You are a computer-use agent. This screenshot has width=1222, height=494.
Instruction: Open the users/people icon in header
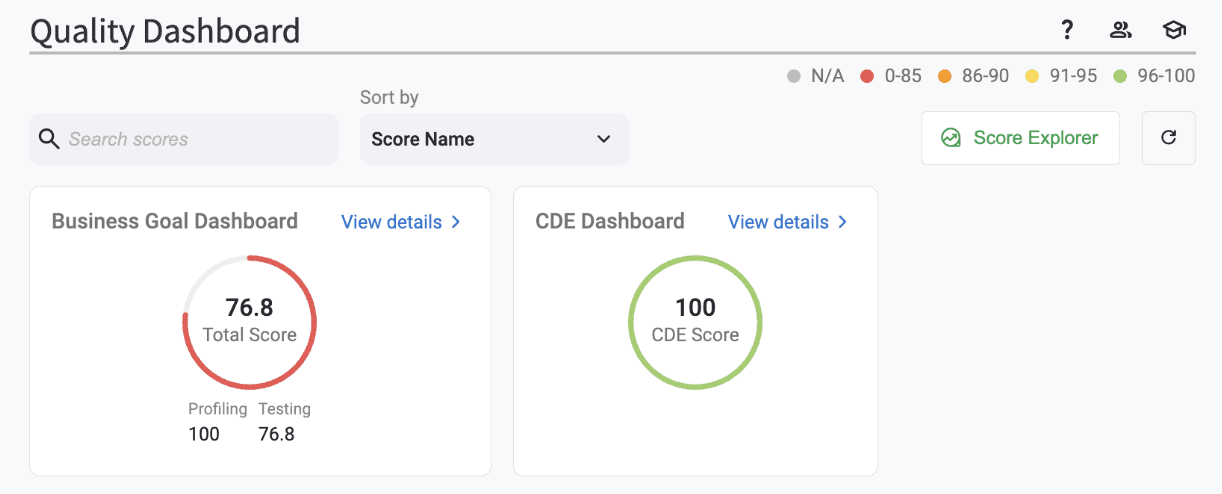(1120, 30)
